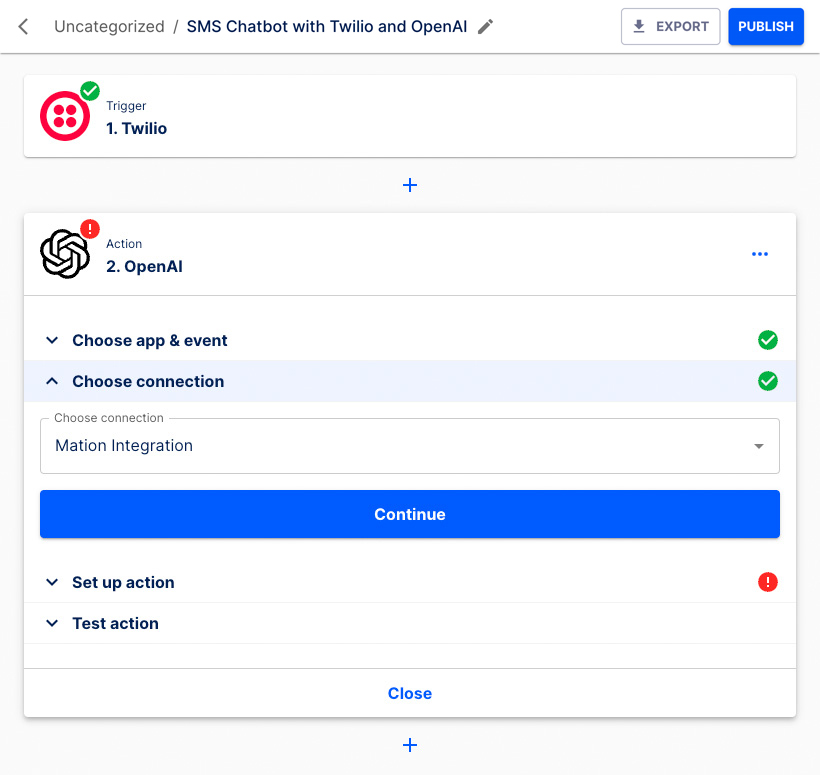This screenshot has height=775, width=820.
Task: Click the Close link at the bottom
Action: [x=410, y=693]
